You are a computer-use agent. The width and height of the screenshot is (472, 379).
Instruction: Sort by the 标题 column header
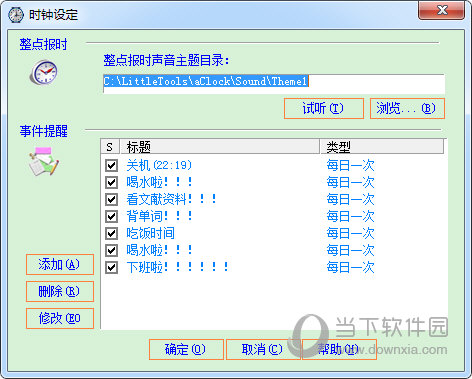tap(220, 147)
